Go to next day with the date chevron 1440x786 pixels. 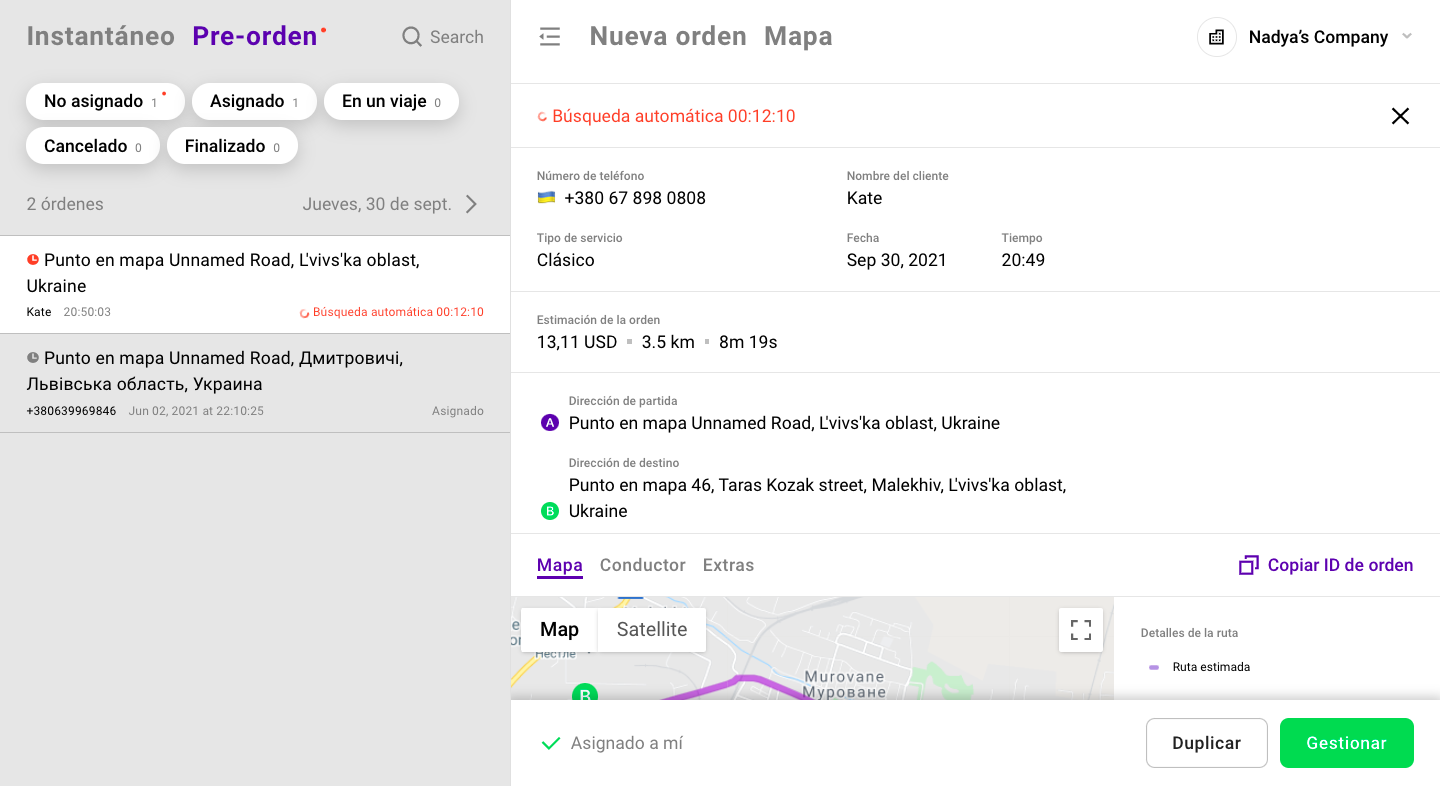coord(471,204)
